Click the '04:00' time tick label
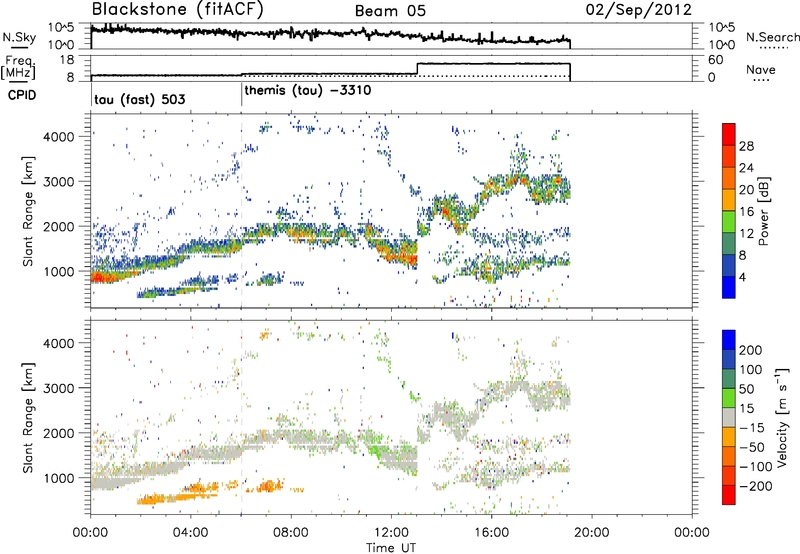The width and height of the screenshot is (800, 554). [x=190, y=533]
